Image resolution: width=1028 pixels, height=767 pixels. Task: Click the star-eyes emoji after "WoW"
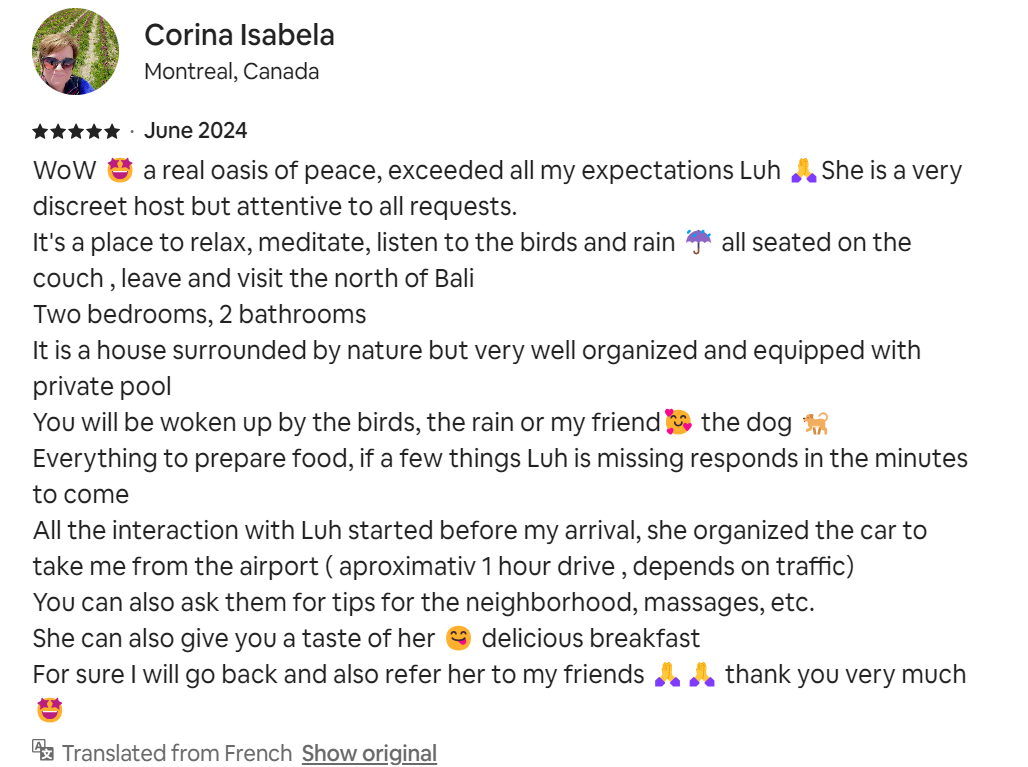120,171
